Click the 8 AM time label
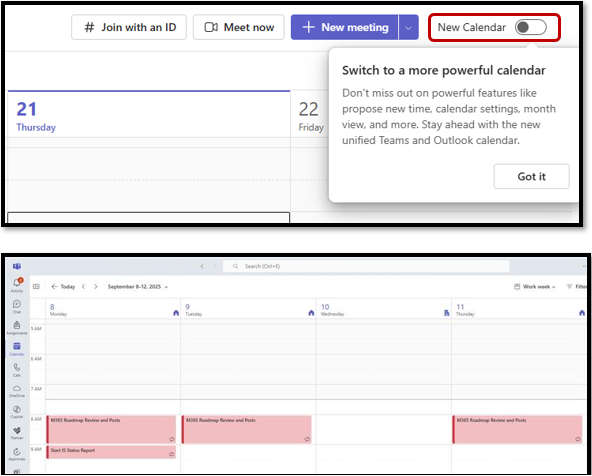592x476 pixels. click(36, 419)
